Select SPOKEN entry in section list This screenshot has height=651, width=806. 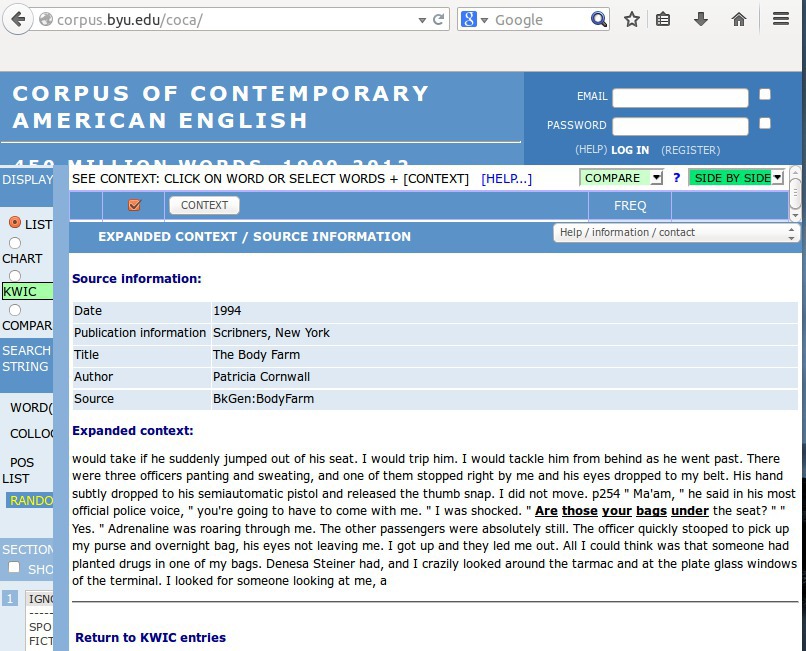pos(41,627)
